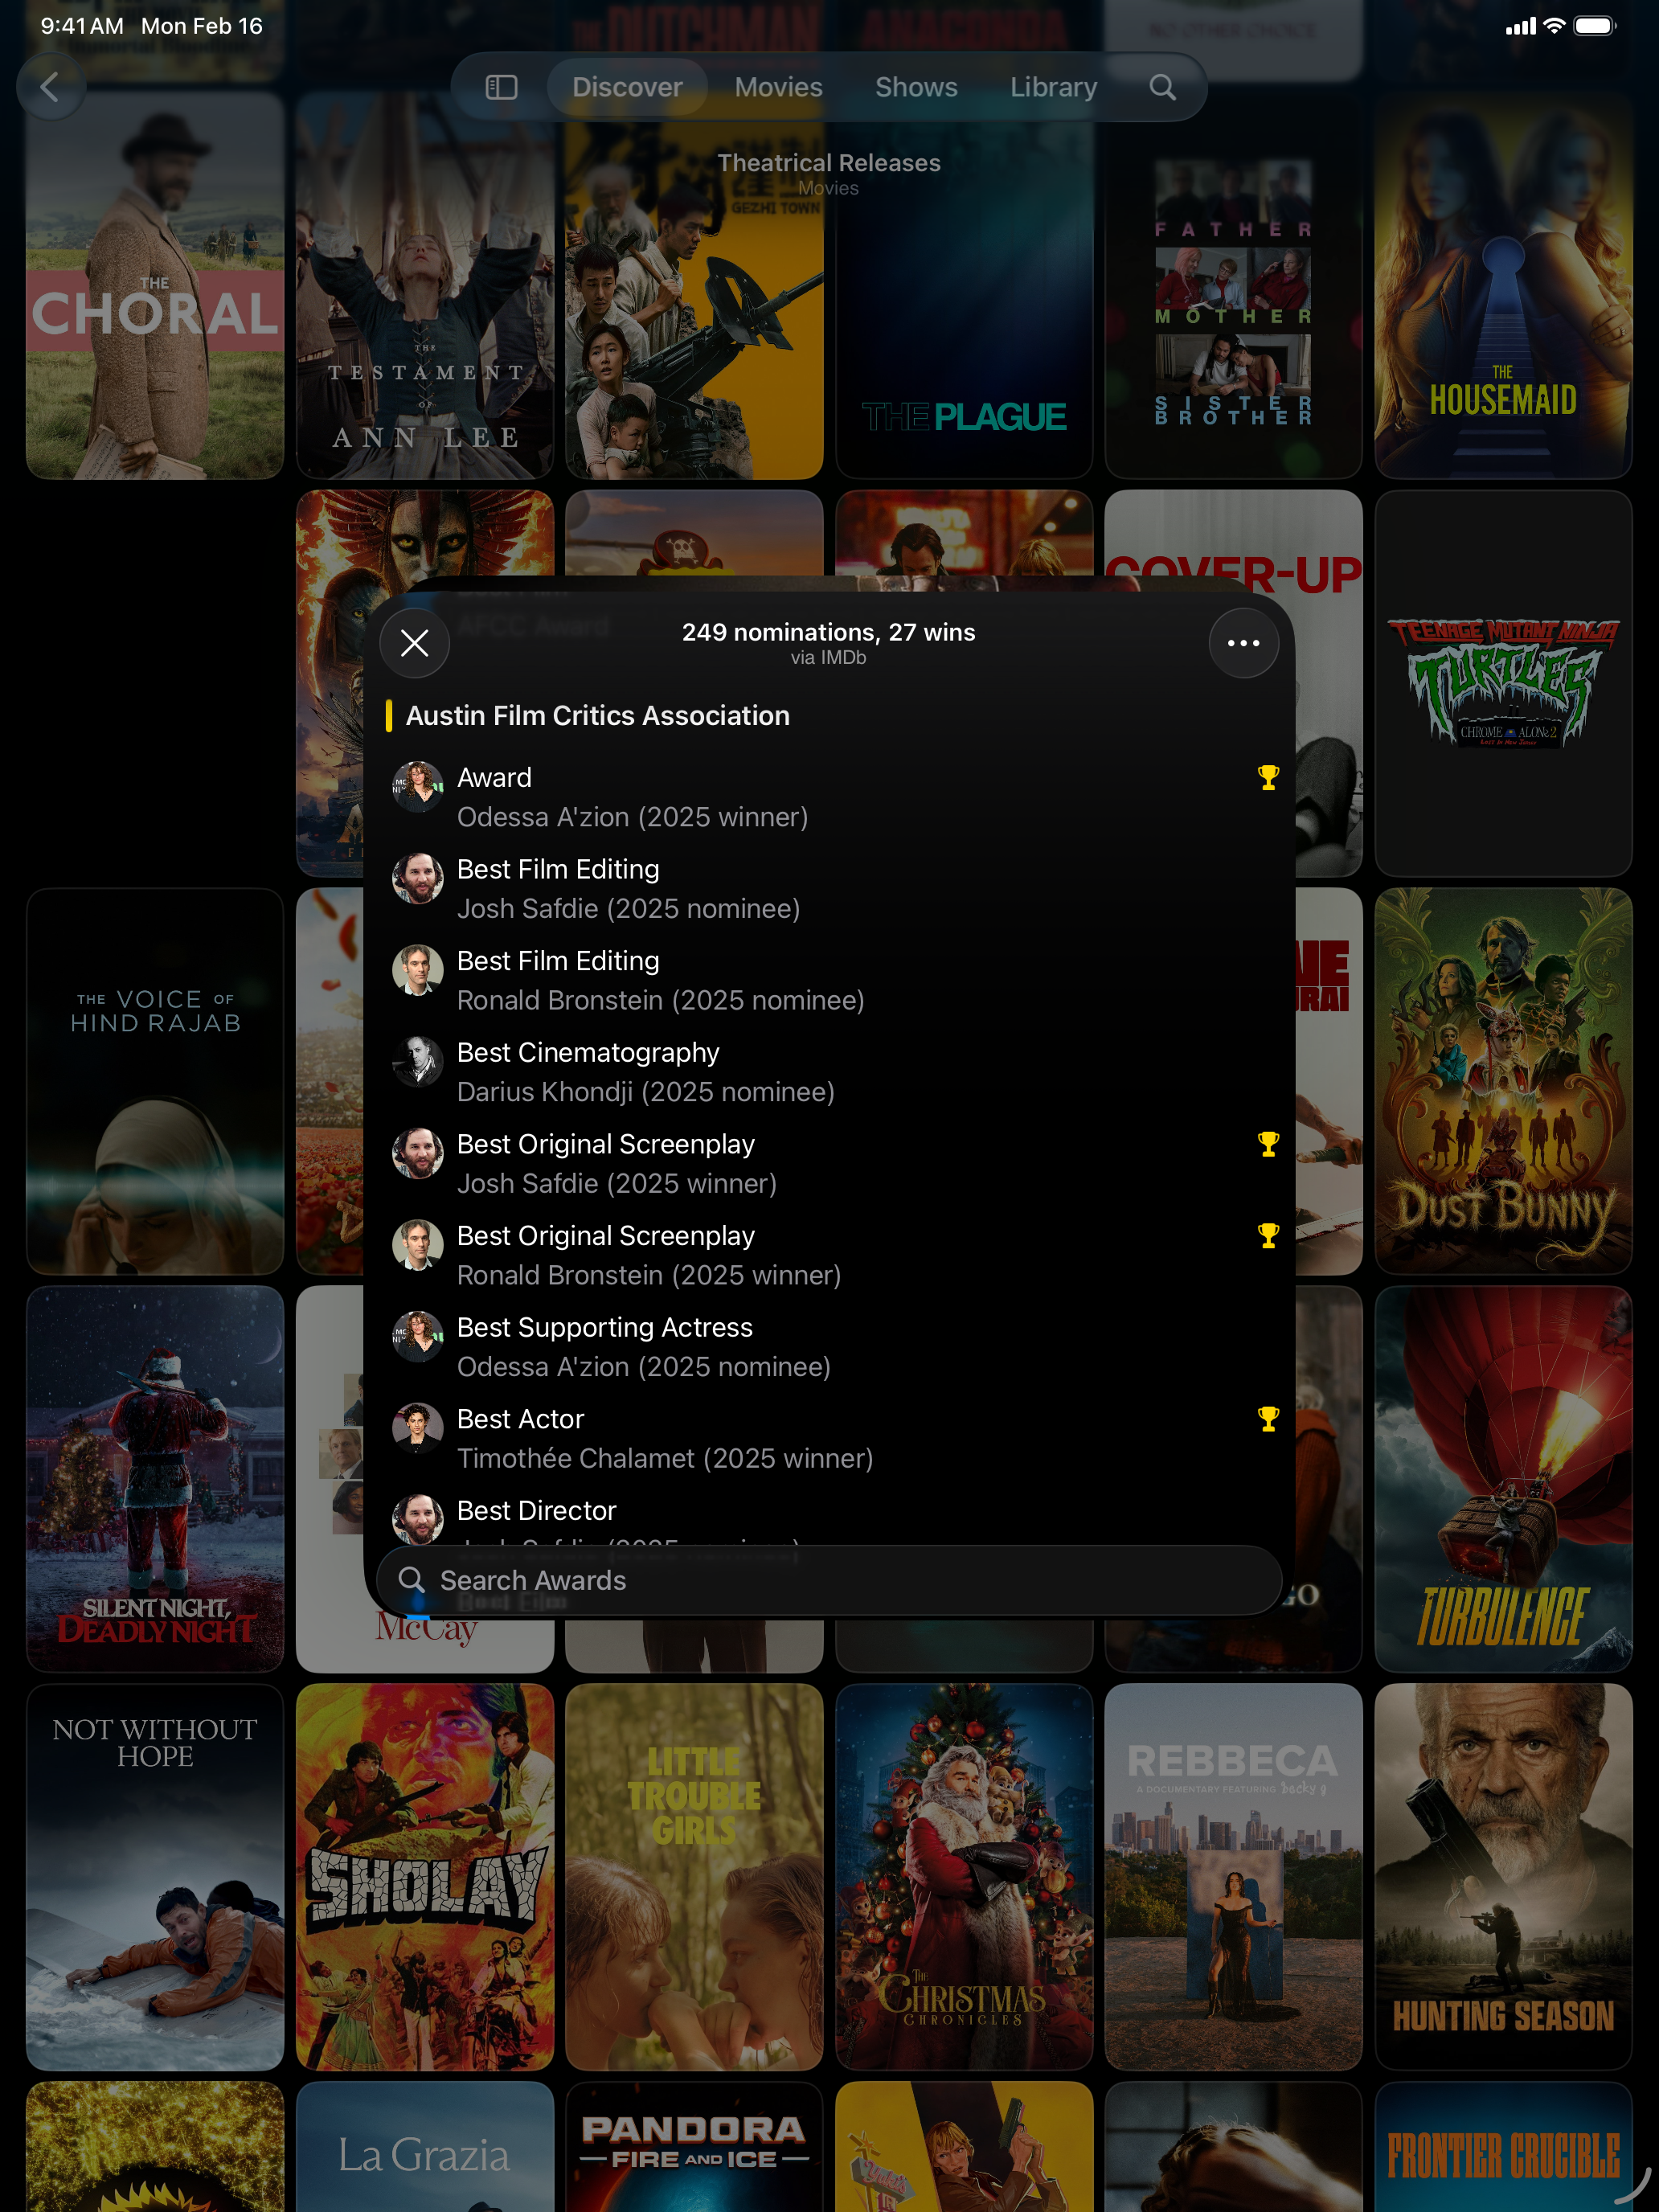
Task: Select Odessa A'zion's avatar in the Award row
Action: click(418, 787)
